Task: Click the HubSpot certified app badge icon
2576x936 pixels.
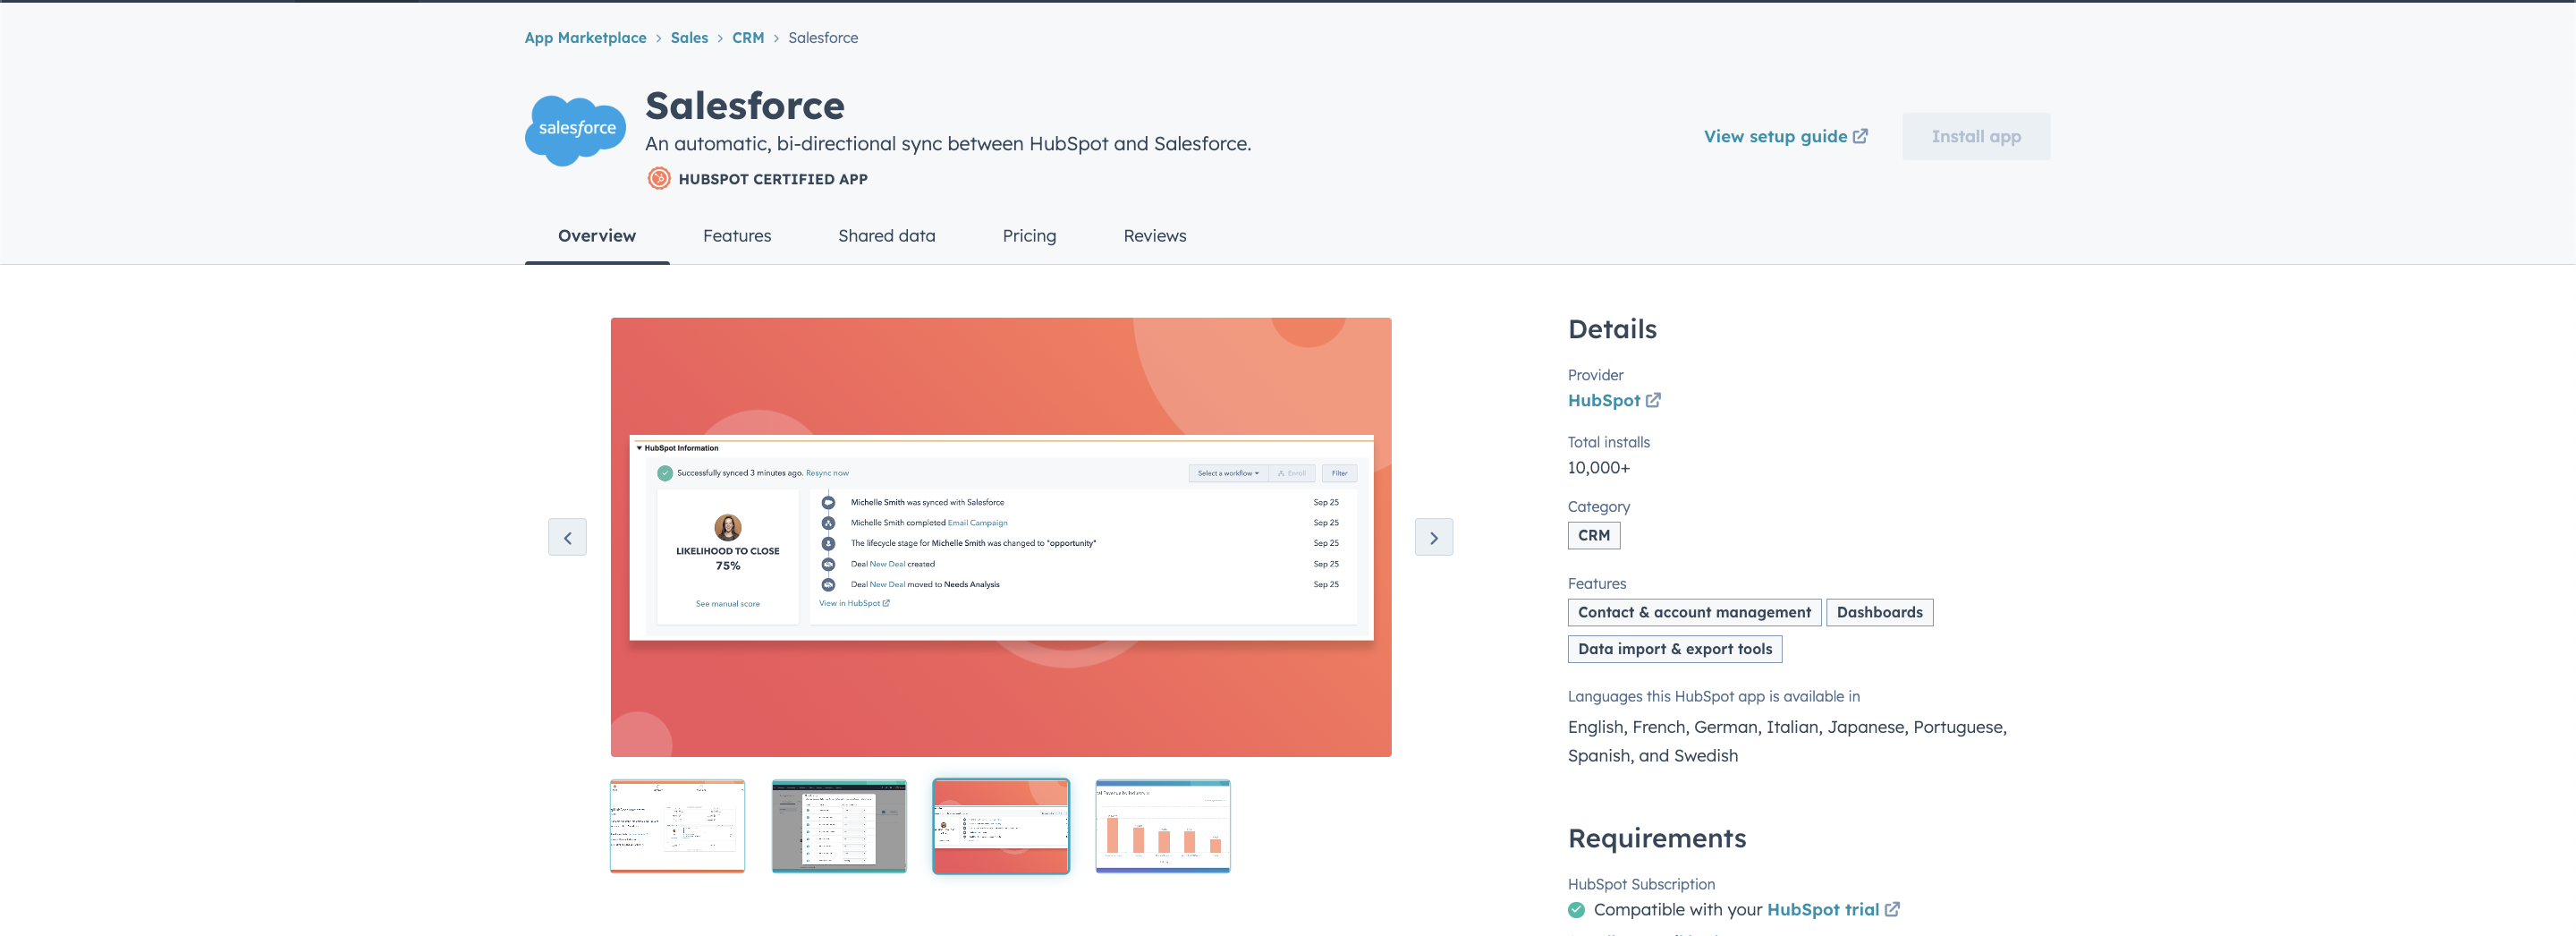Action: (658, 179)
